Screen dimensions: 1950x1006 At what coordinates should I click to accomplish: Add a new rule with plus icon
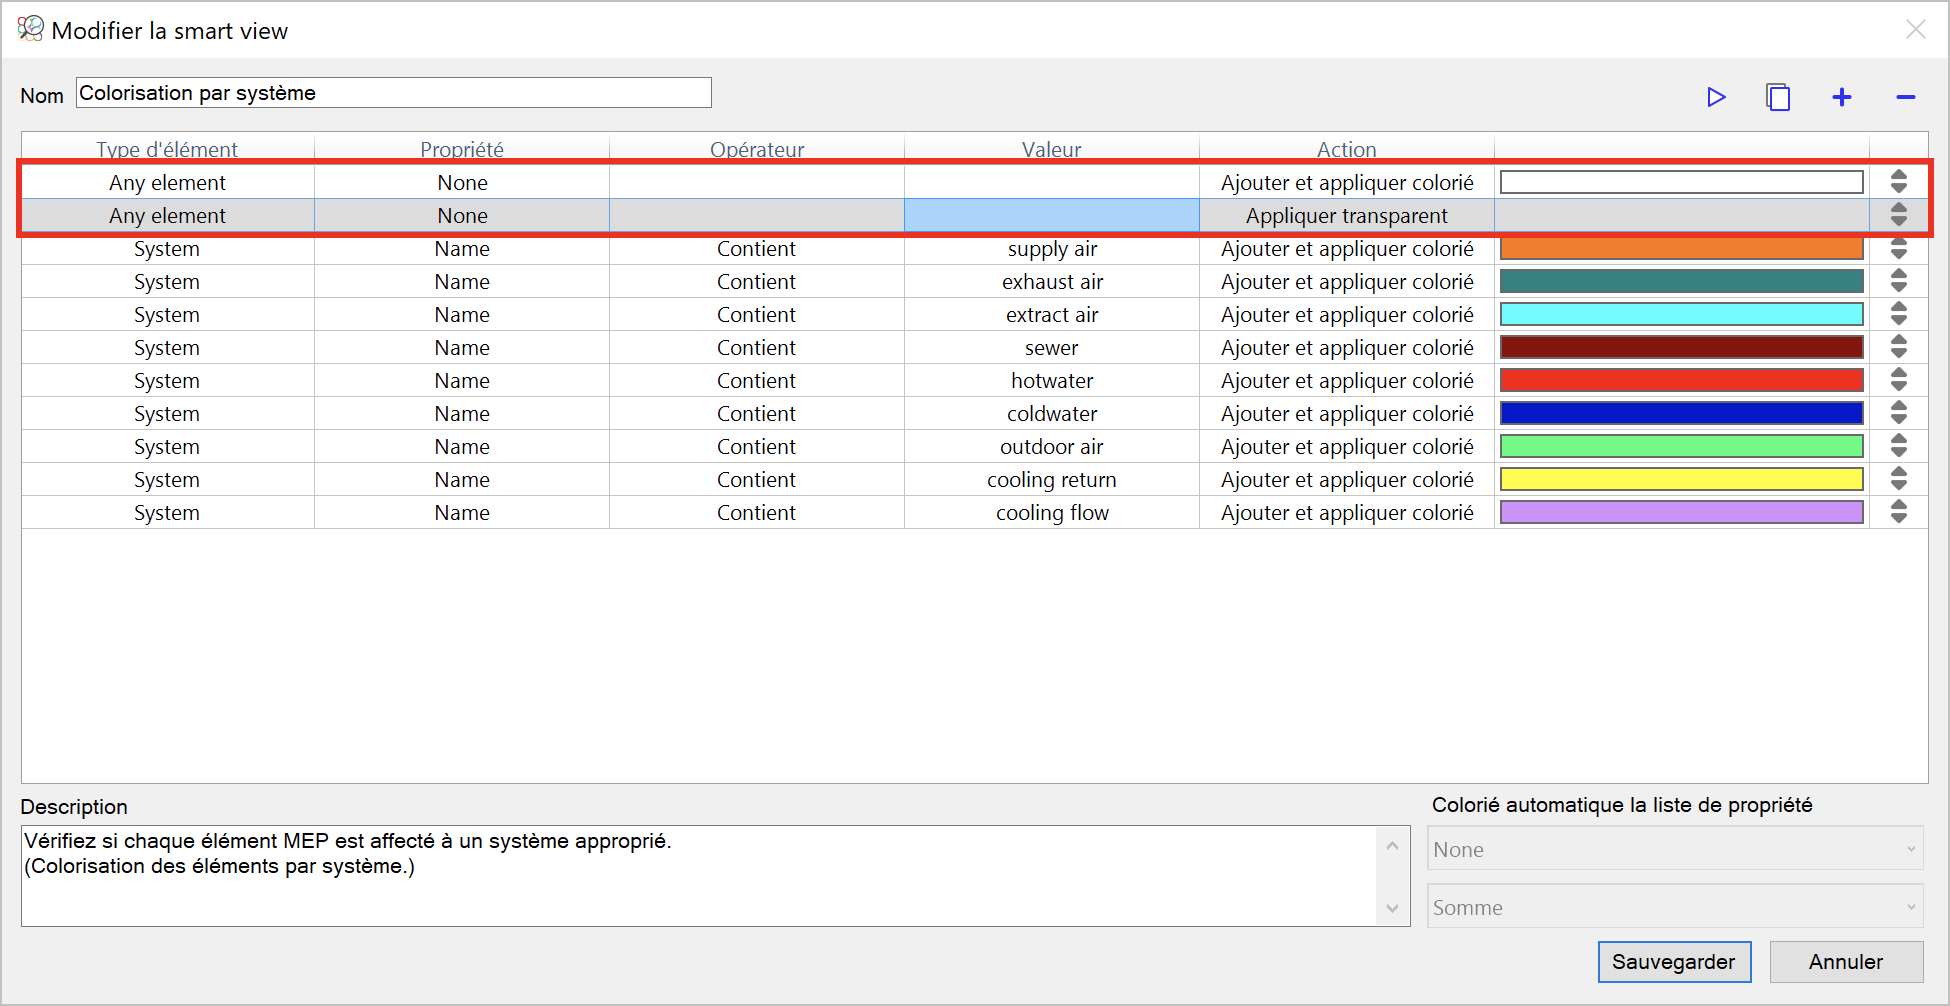pos(1842,97)
